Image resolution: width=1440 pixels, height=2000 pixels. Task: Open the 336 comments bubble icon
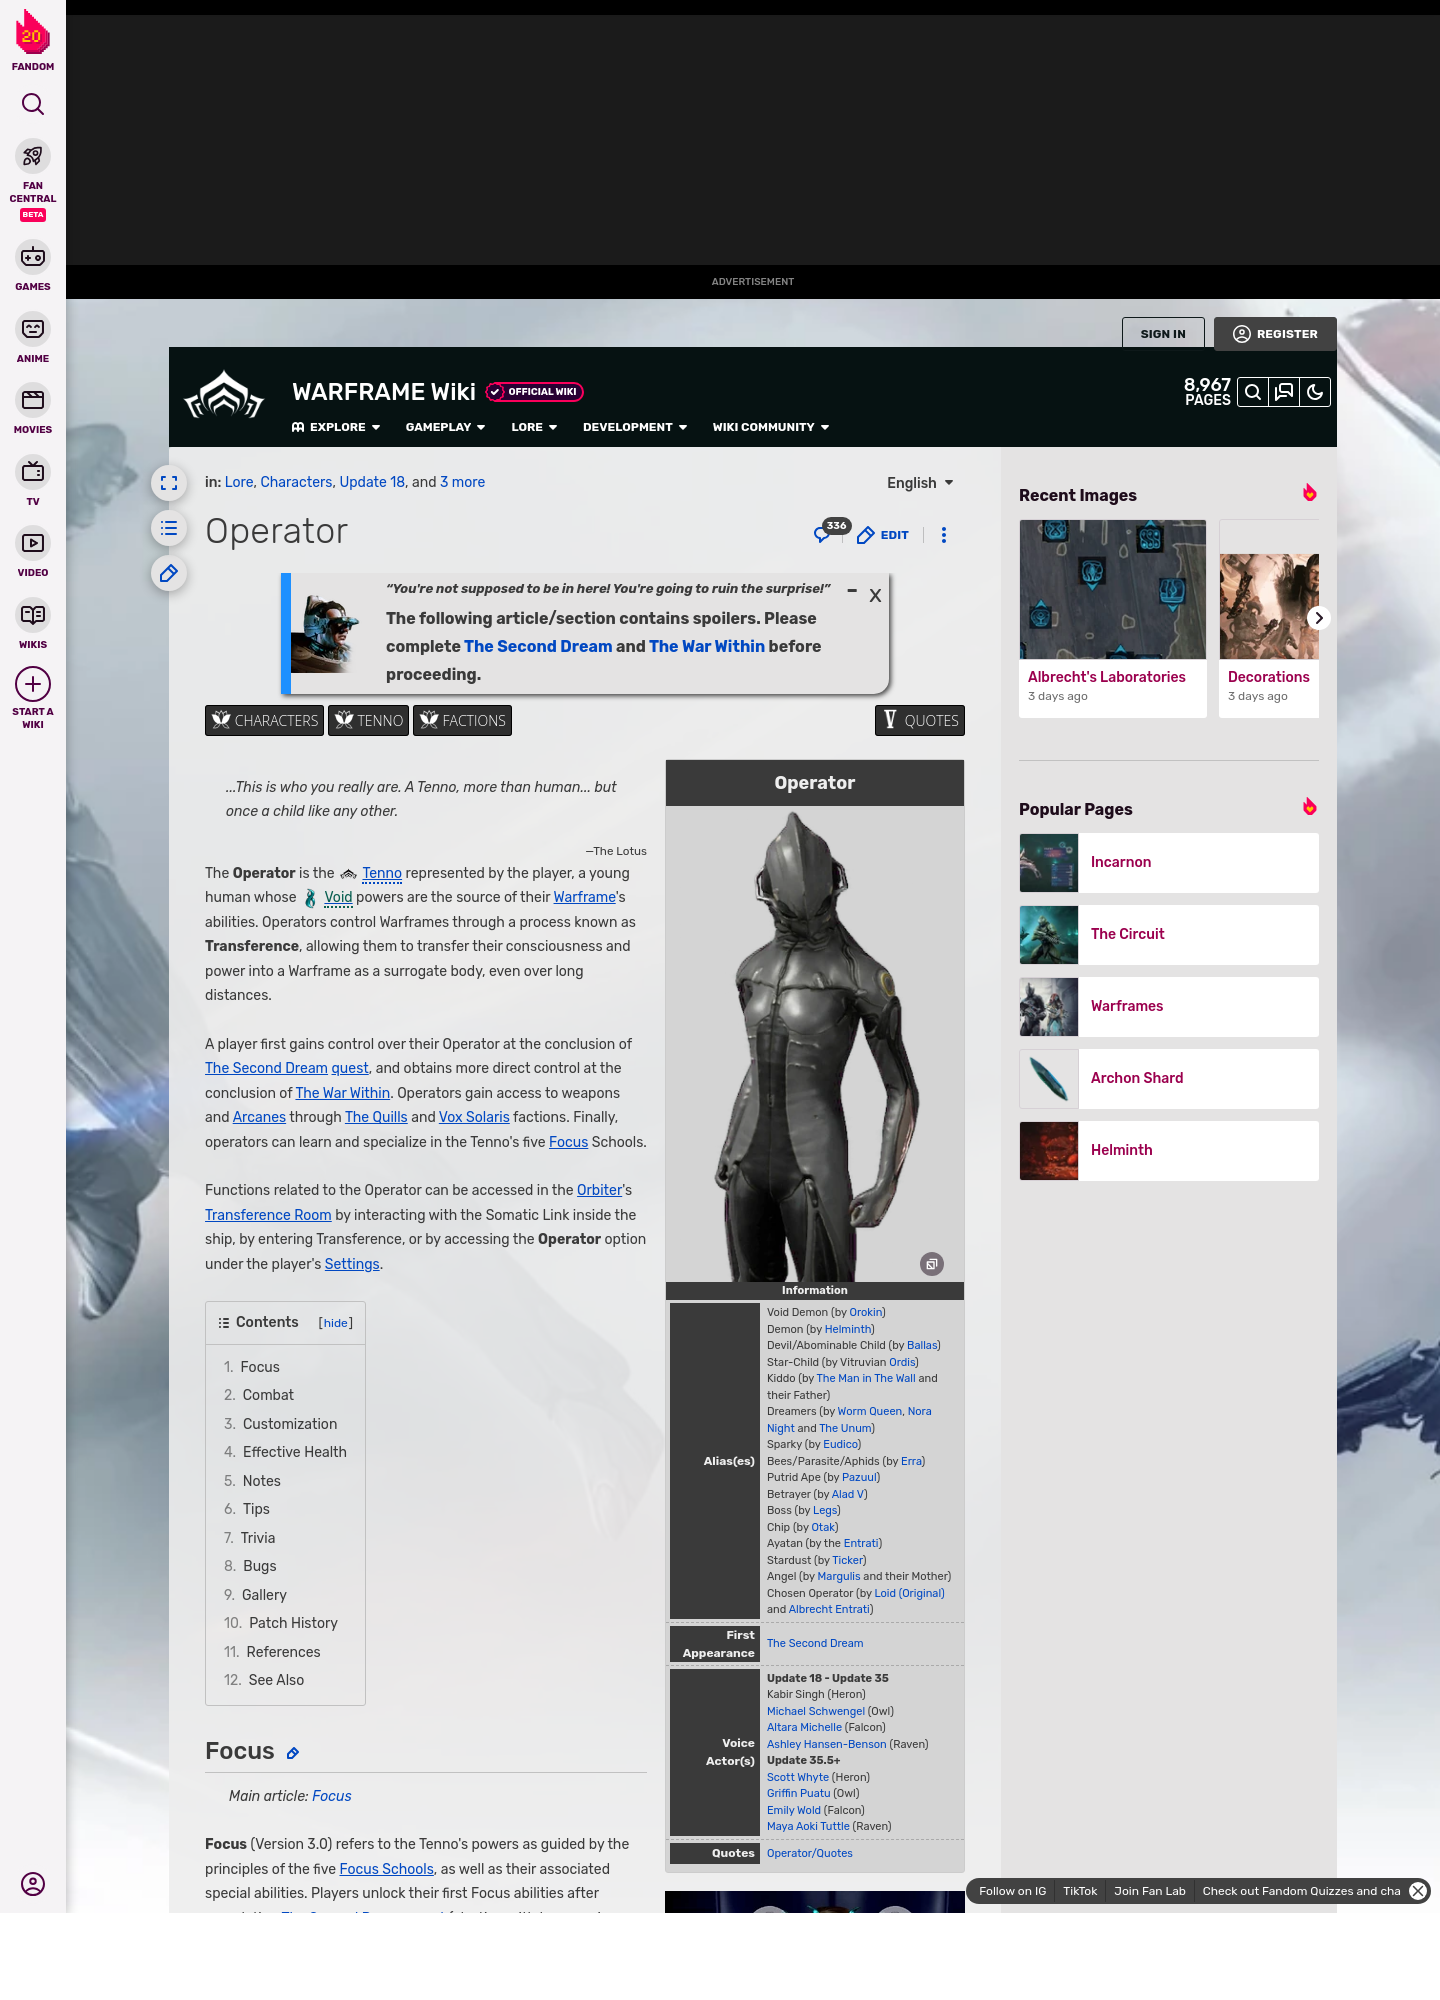point(831,531)
